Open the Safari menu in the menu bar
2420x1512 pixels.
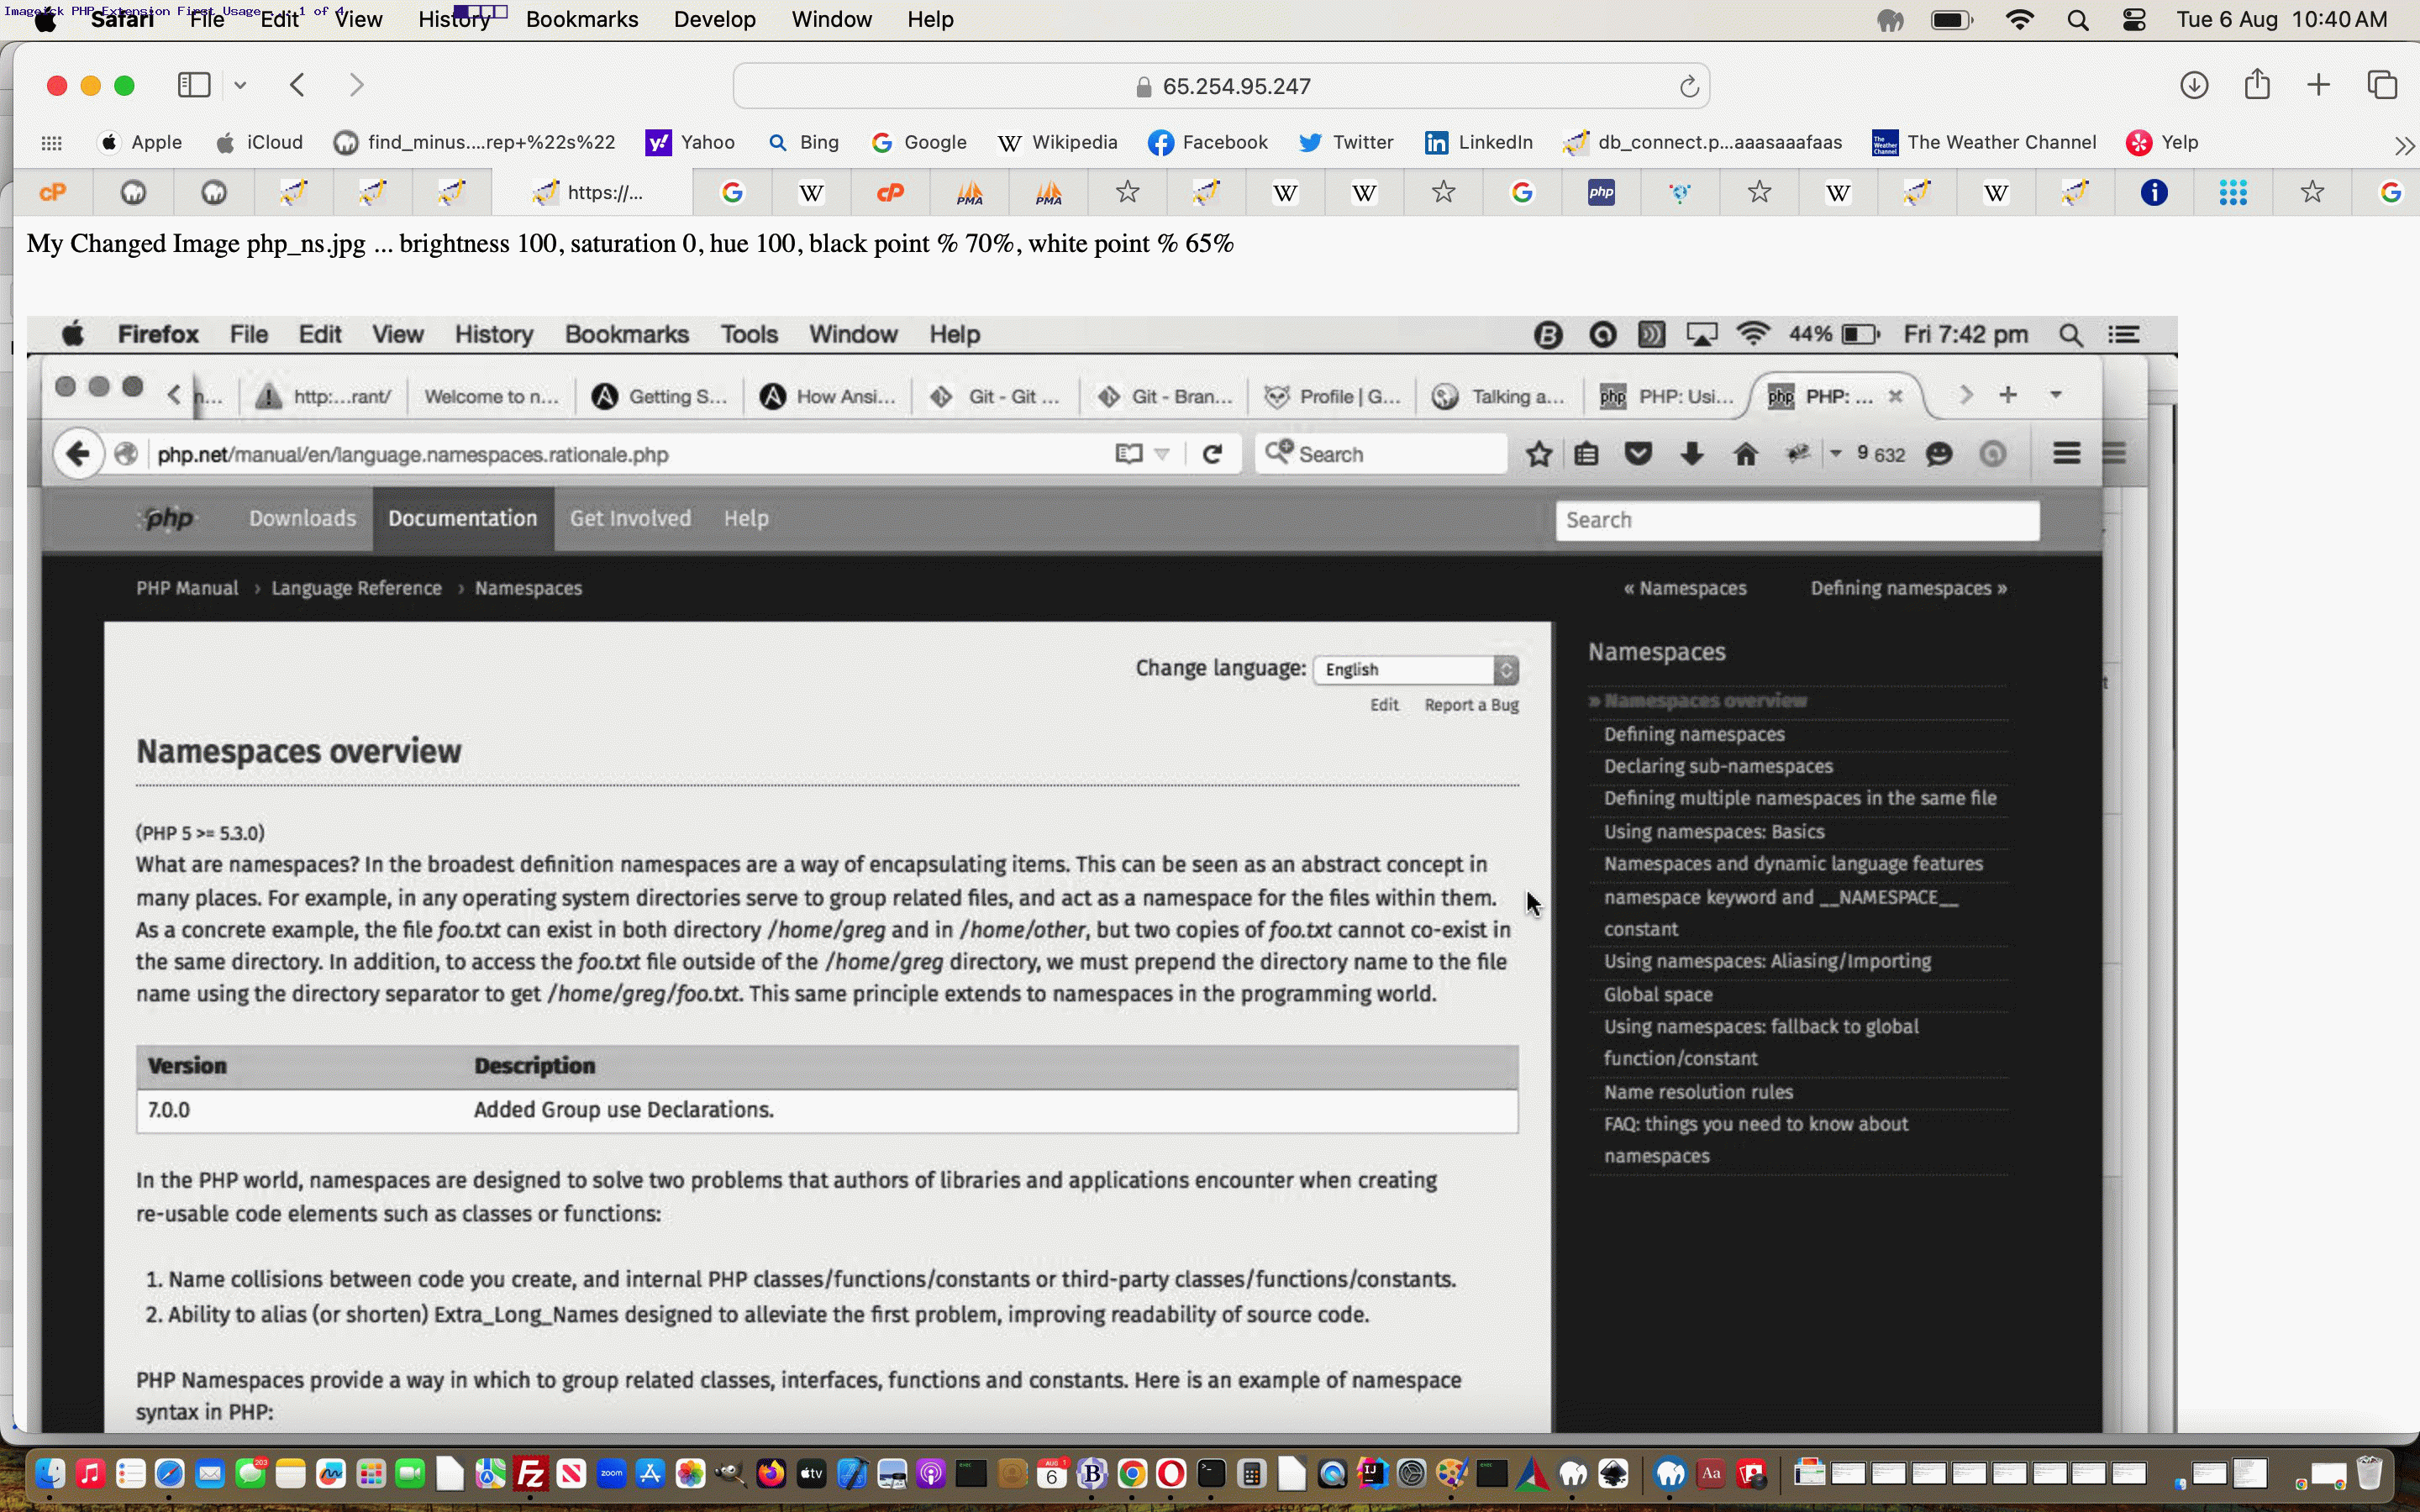(x=122, y=19)
